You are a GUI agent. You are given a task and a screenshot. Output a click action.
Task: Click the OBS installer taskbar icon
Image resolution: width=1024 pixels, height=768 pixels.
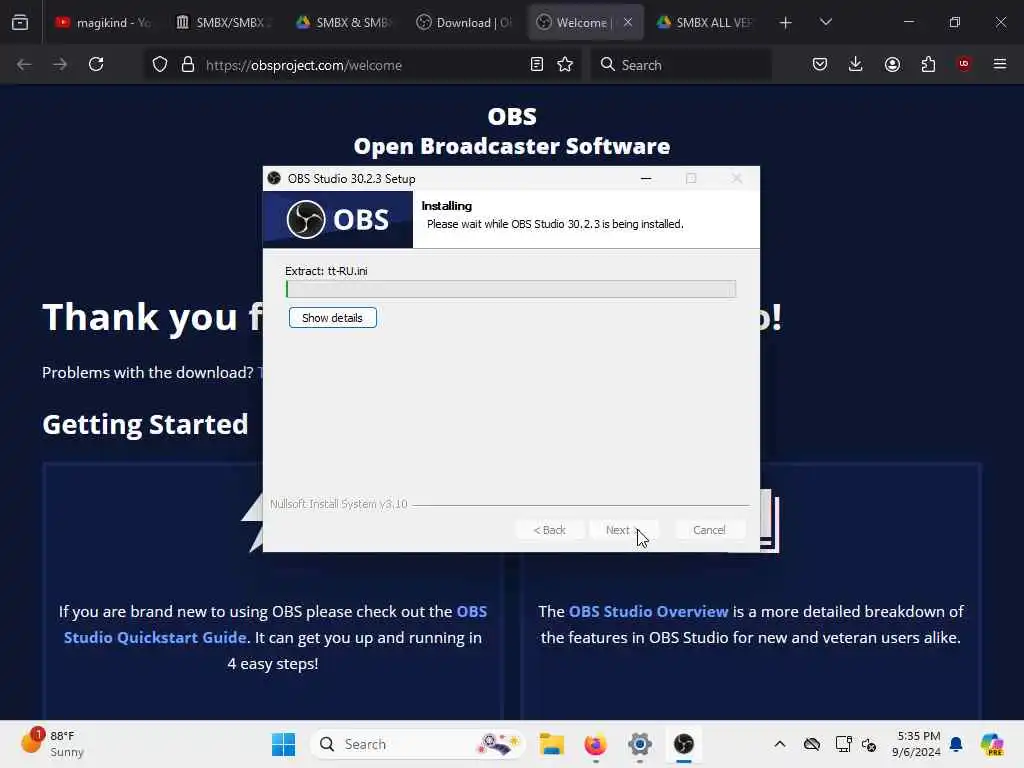coord(684,744)
